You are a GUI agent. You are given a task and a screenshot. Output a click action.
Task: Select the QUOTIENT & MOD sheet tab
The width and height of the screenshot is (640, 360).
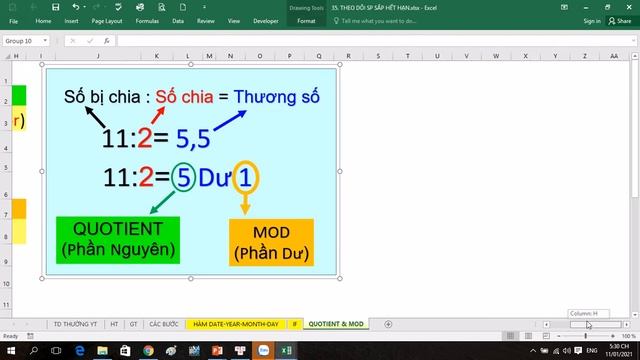pyautogui.click(x=336, y=324)
